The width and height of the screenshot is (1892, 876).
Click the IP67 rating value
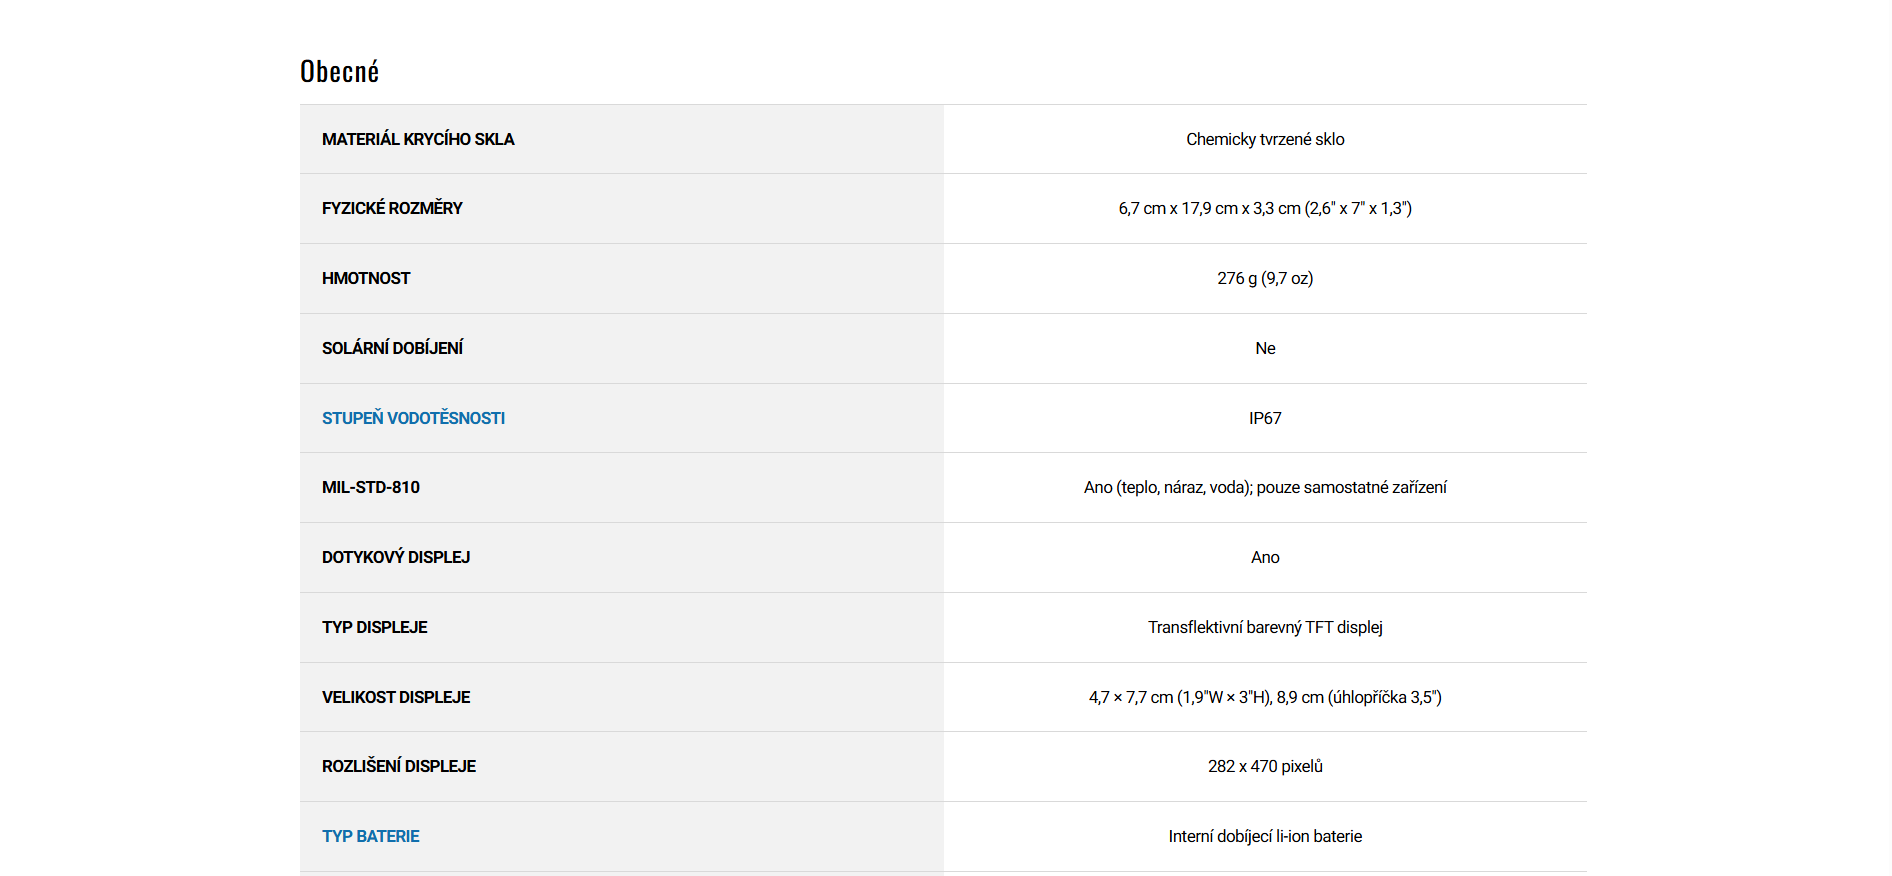click(x=1265, y=418)
